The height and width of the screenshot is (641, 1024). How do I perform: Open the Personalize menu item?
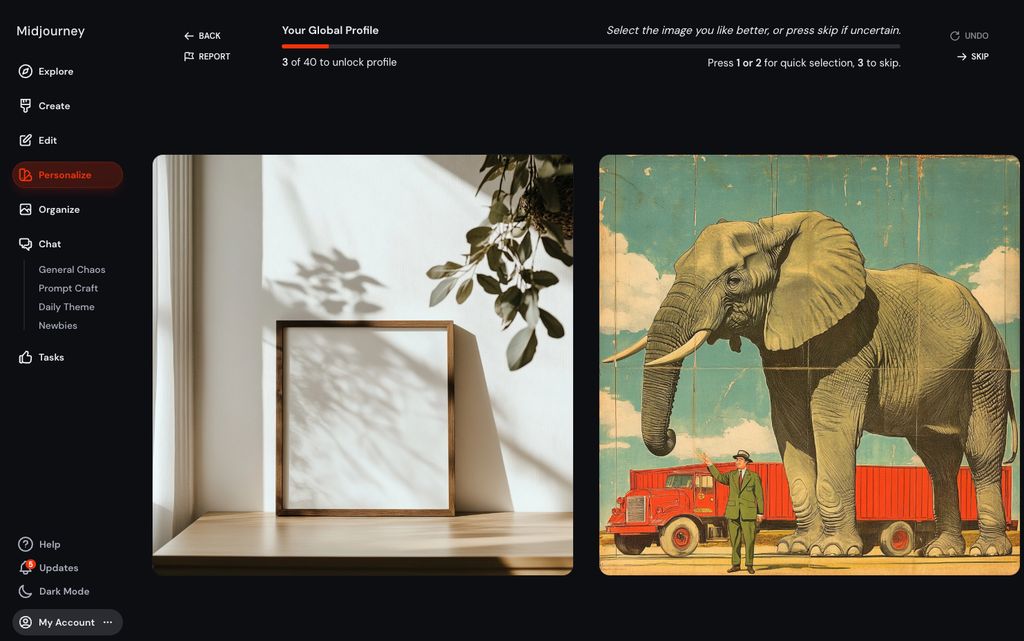pyautogui.click(x=67, y=175)
